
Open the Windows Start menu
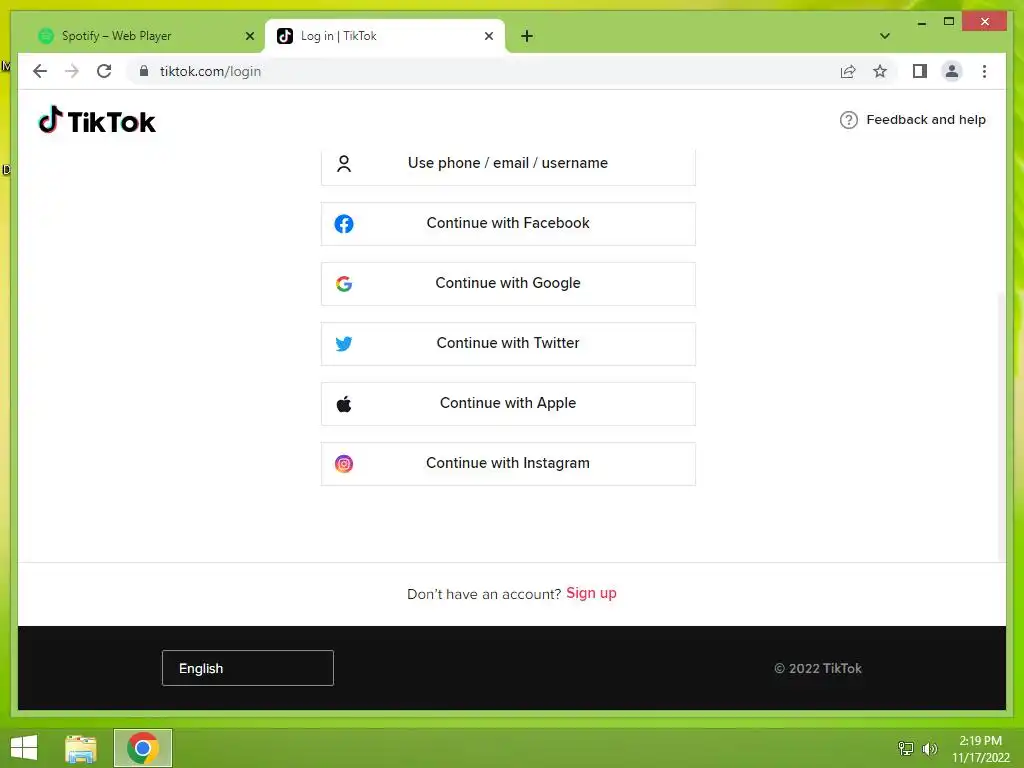tap(24, 748)
